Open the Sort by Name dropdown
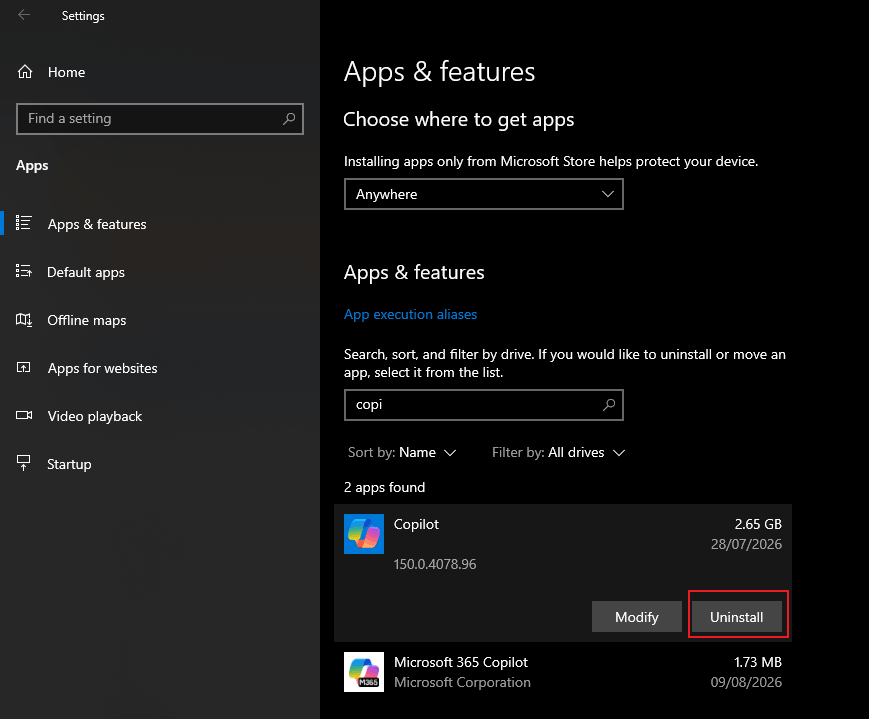 [x=402, y=452]
